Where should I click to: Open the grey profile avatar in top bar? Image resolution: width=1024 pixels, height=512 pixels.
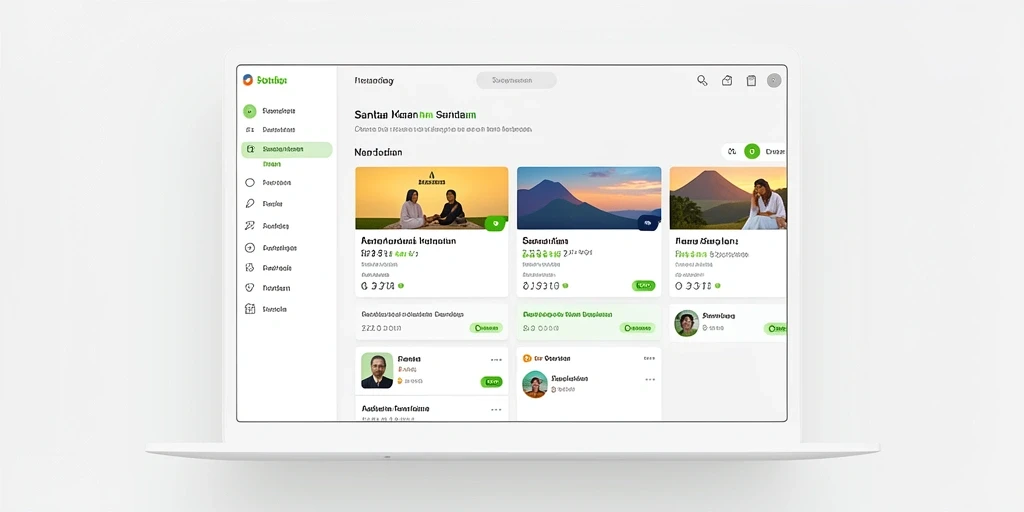[774, 80]
